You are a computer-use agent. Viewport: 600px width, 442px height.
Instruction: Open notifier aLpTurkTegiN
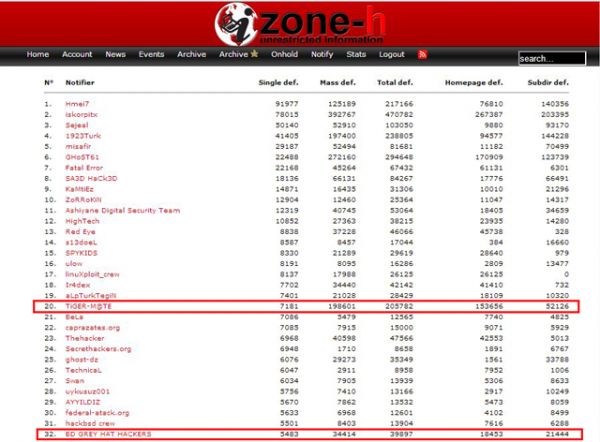[x=90, y=296]
